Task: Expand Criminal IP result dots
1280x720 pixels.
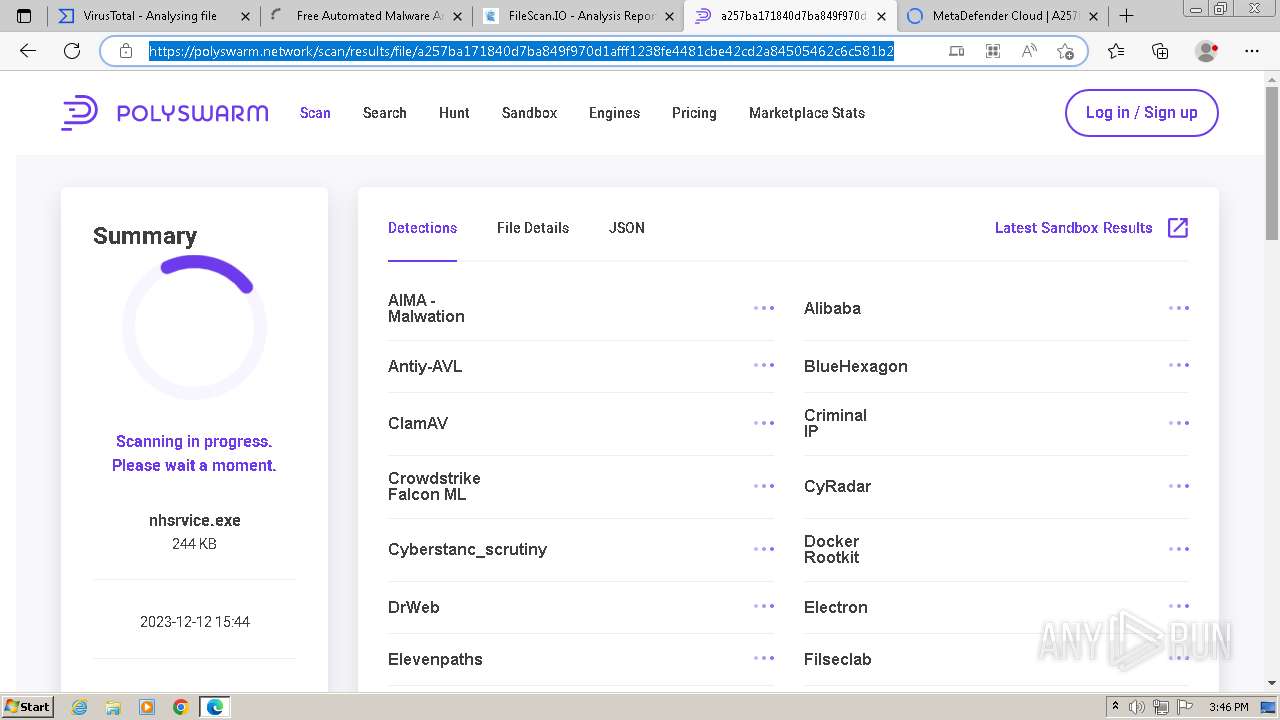Action: pos(1179,423)
